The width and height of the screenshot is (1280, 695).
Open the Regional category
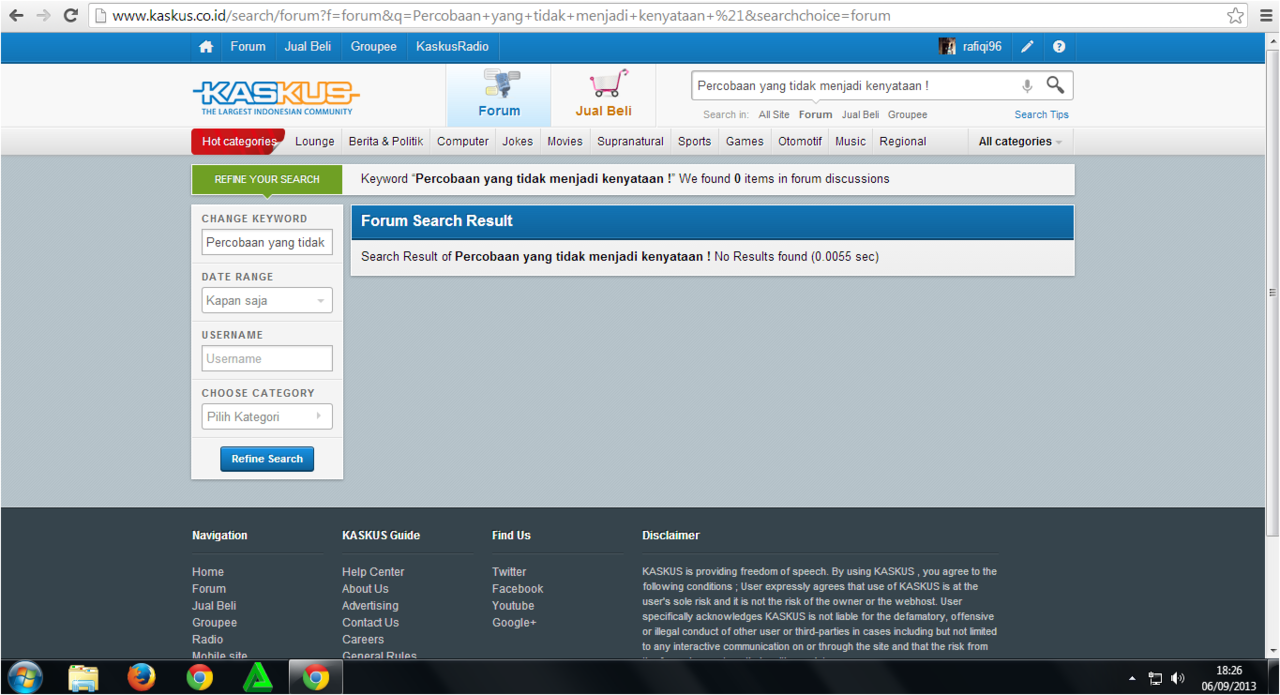point(903,142)
